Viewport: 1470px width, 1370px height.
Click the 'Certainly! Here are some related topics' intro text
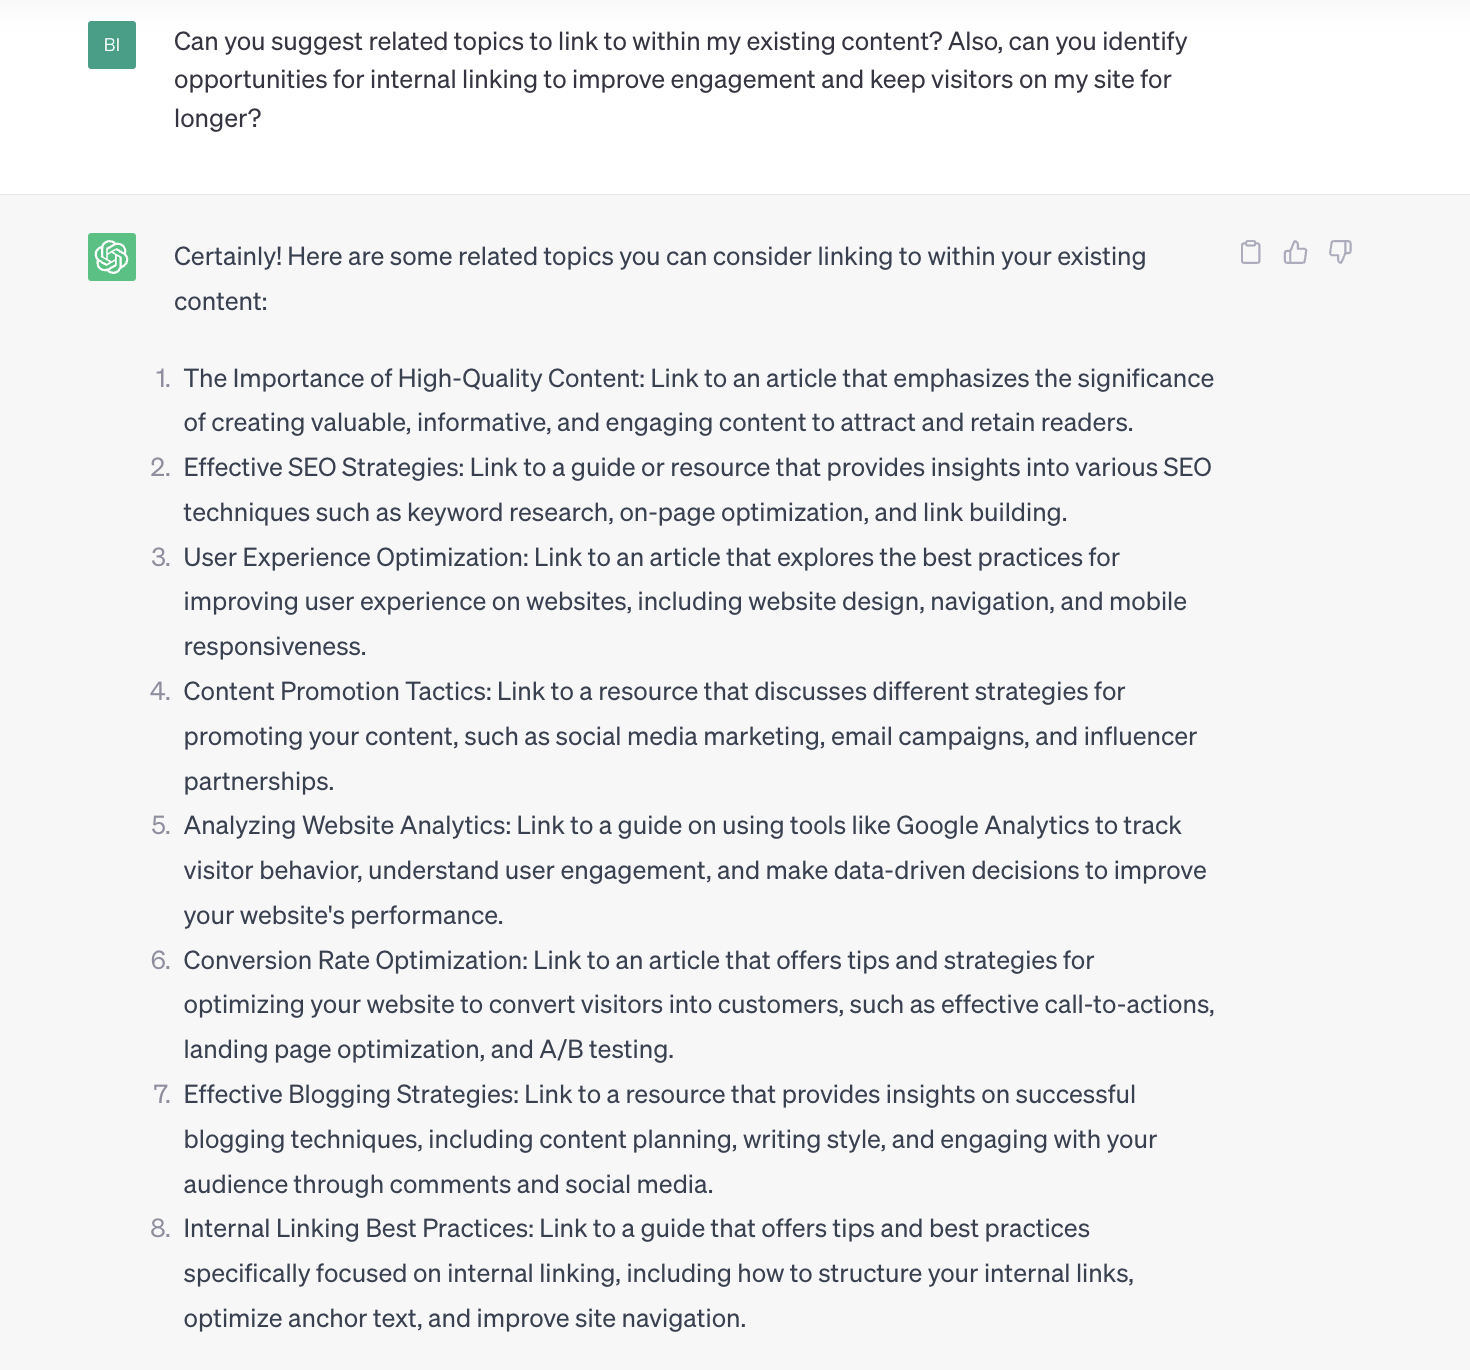(660, 279)
